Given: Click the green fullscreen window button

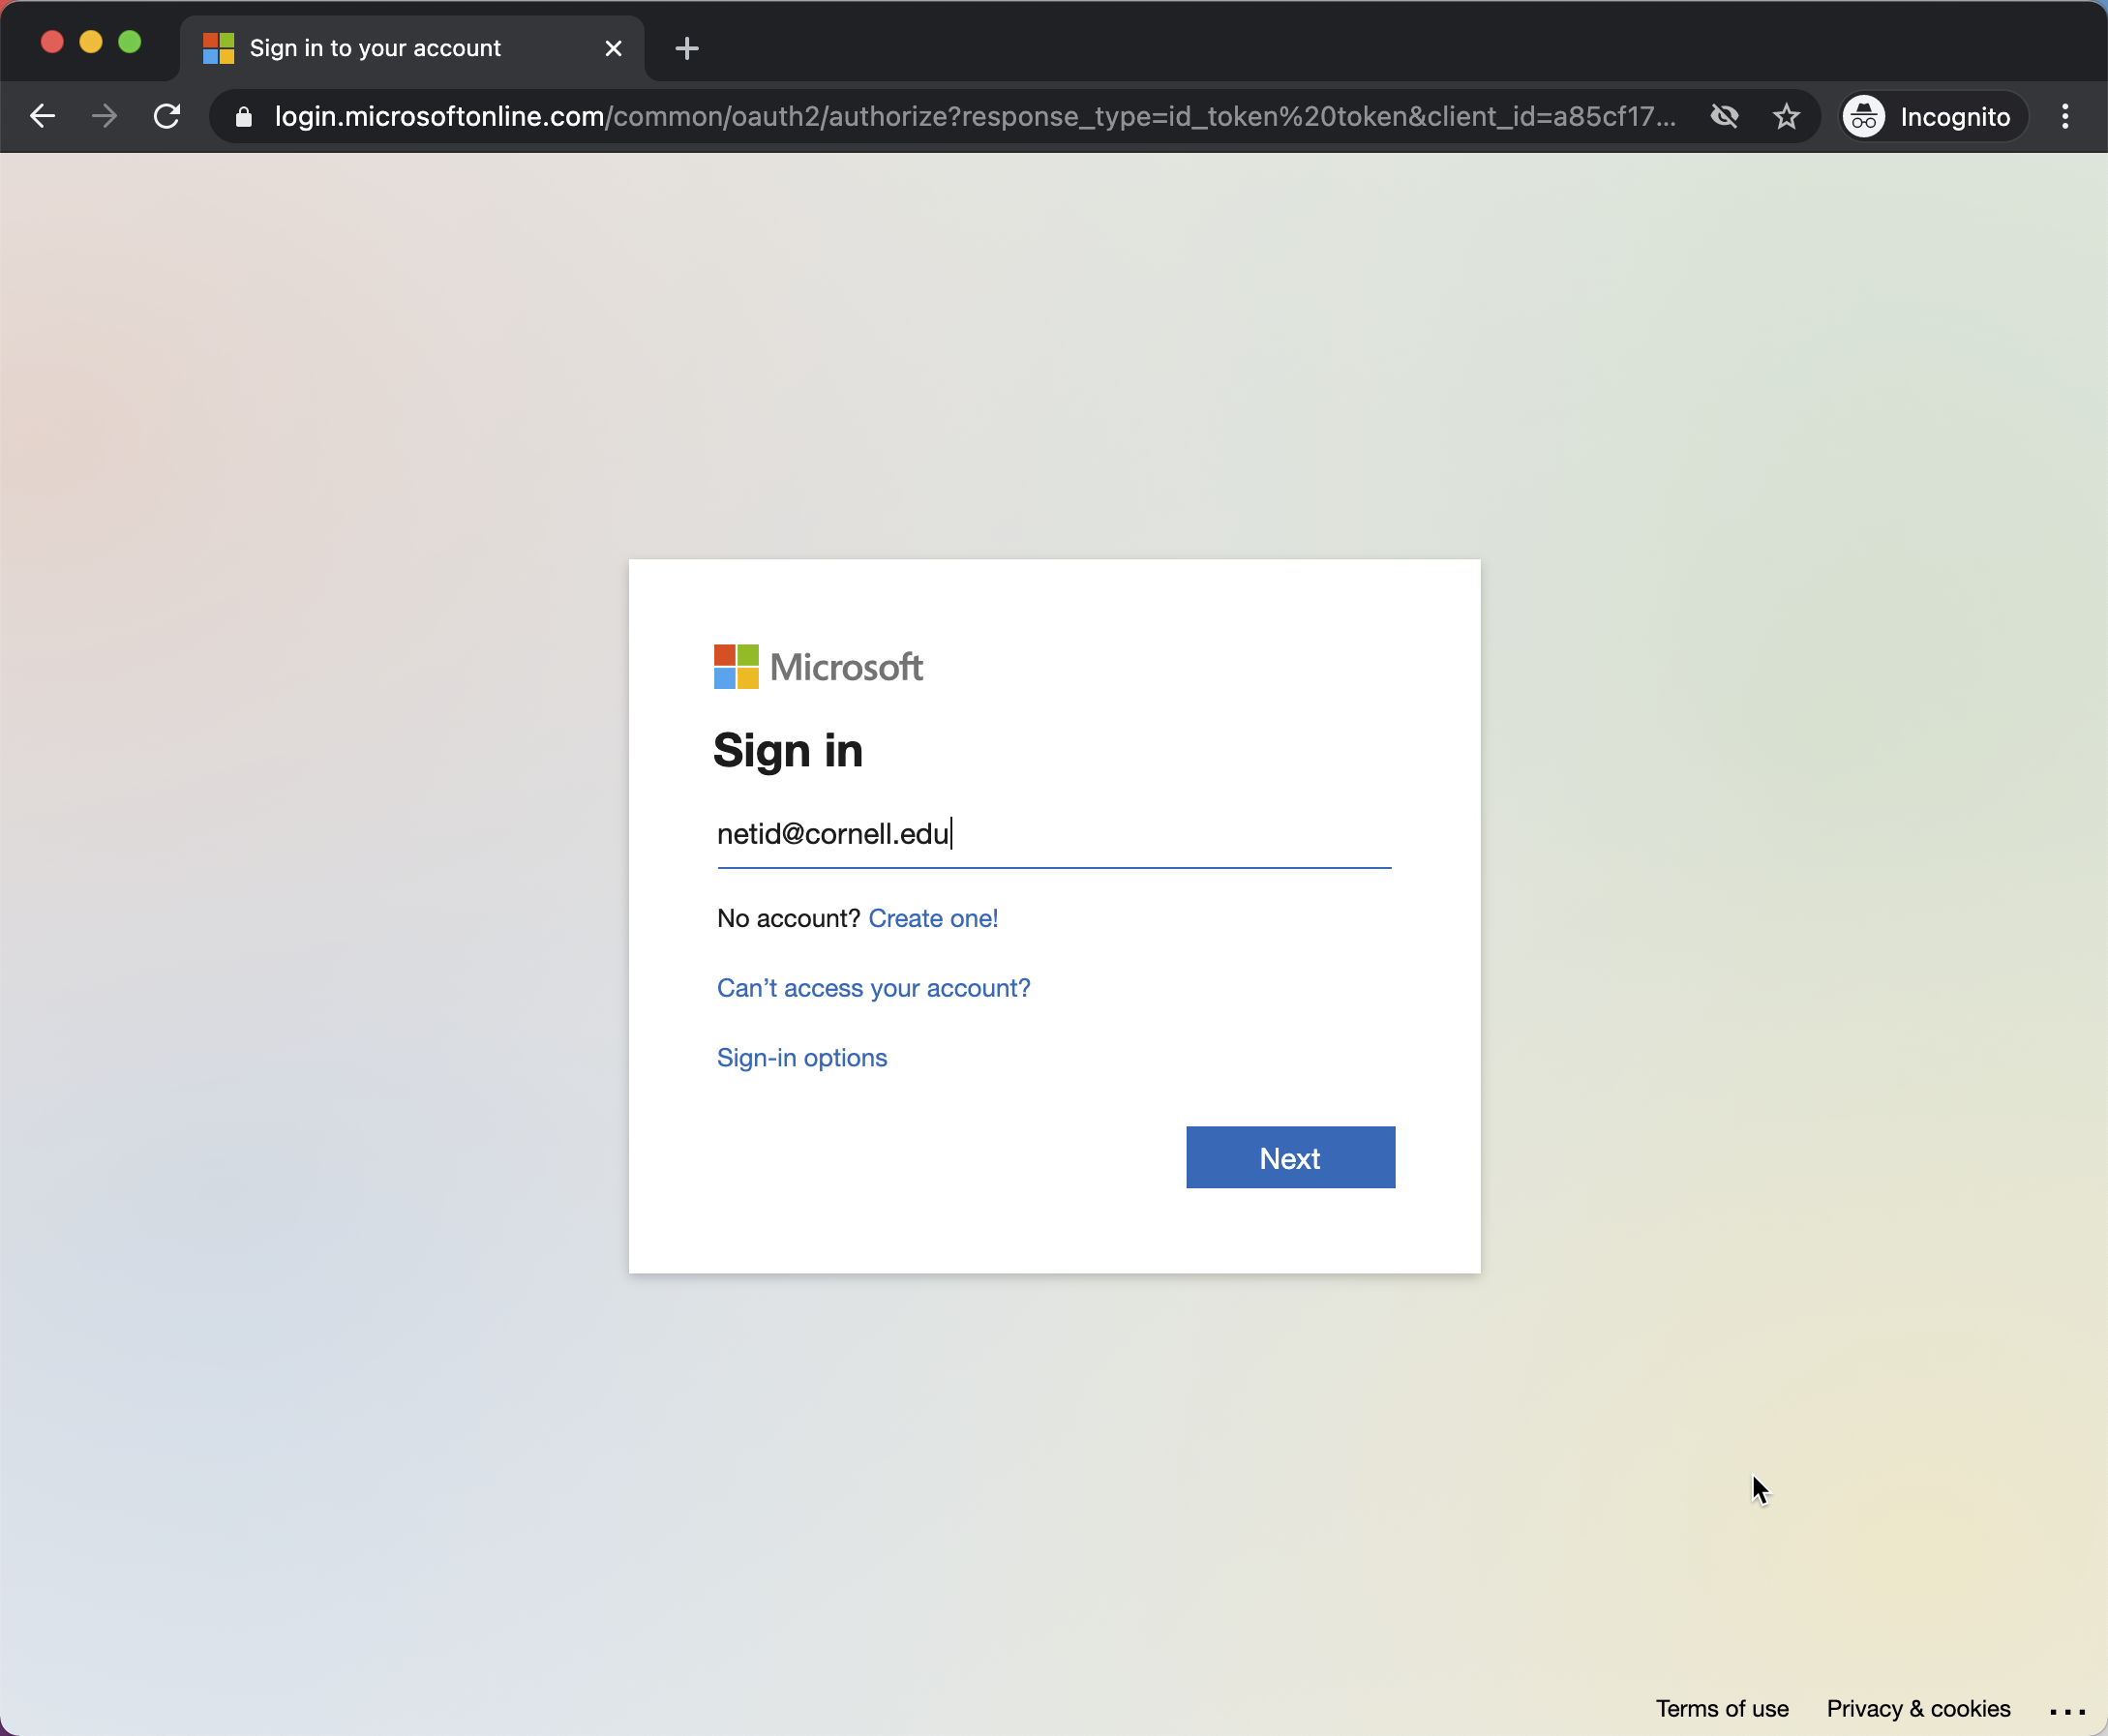Looking at the screenshot, I should coord(130,42).
